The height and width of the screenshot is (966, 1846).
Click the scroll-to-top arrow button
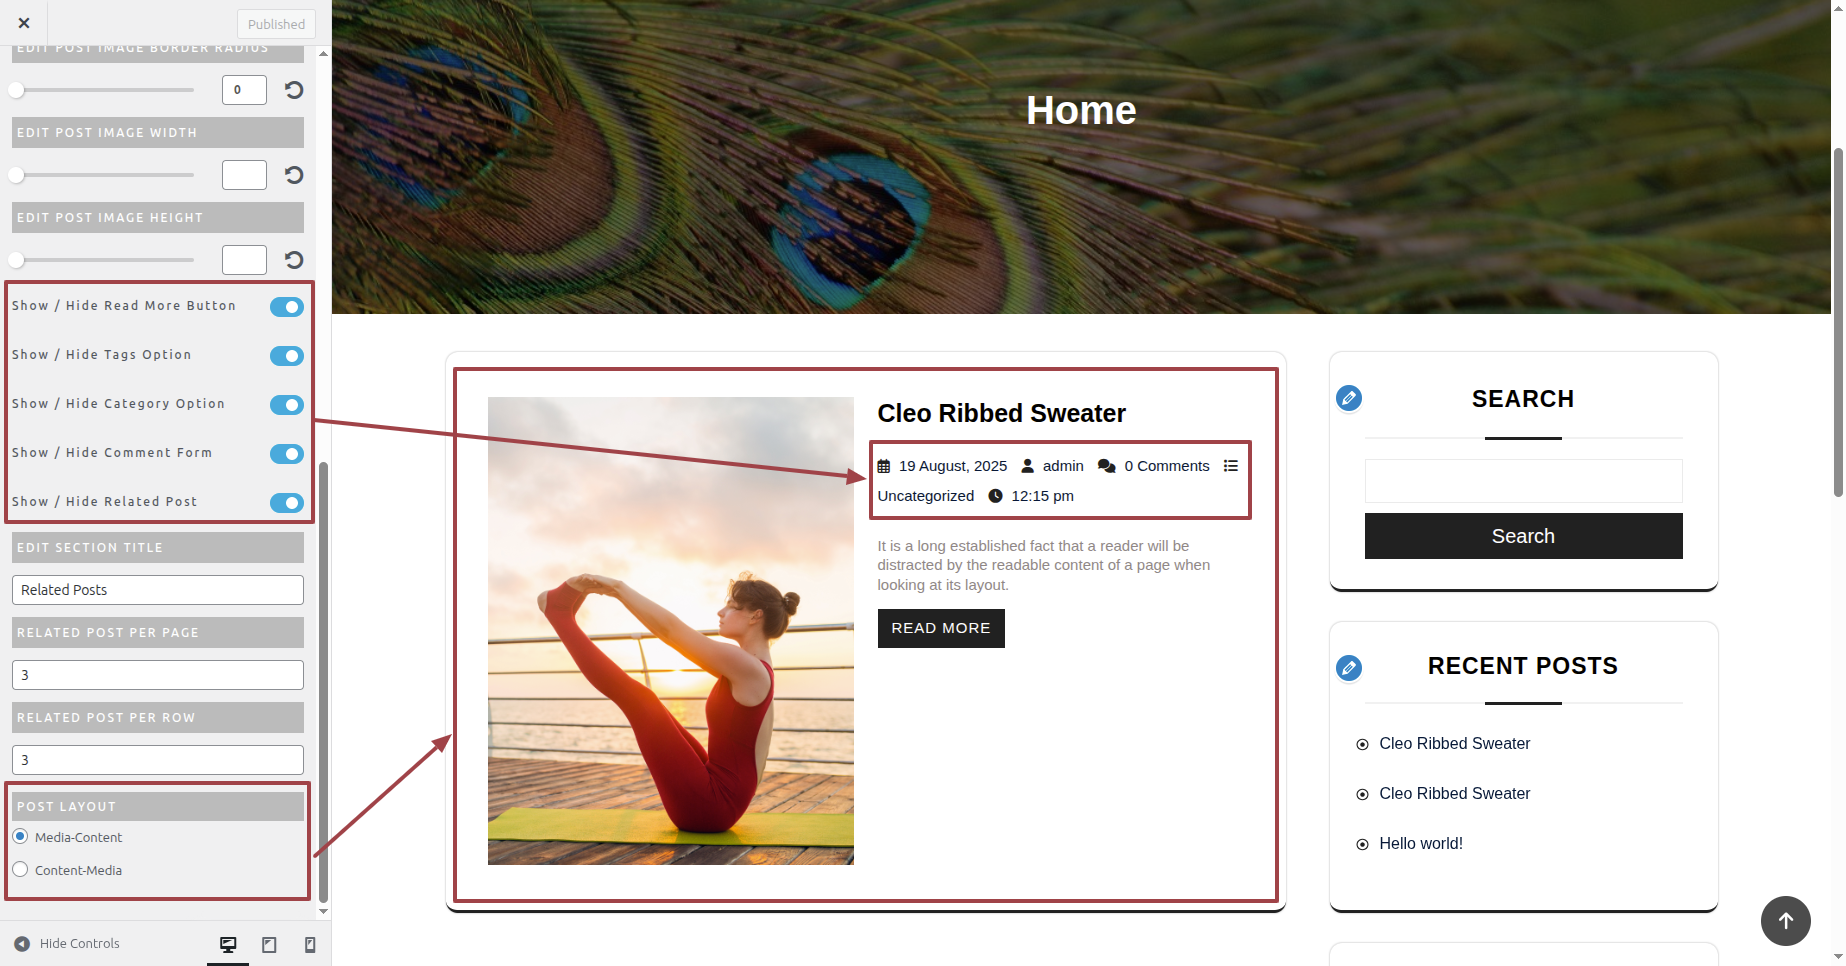[1786, 921]
